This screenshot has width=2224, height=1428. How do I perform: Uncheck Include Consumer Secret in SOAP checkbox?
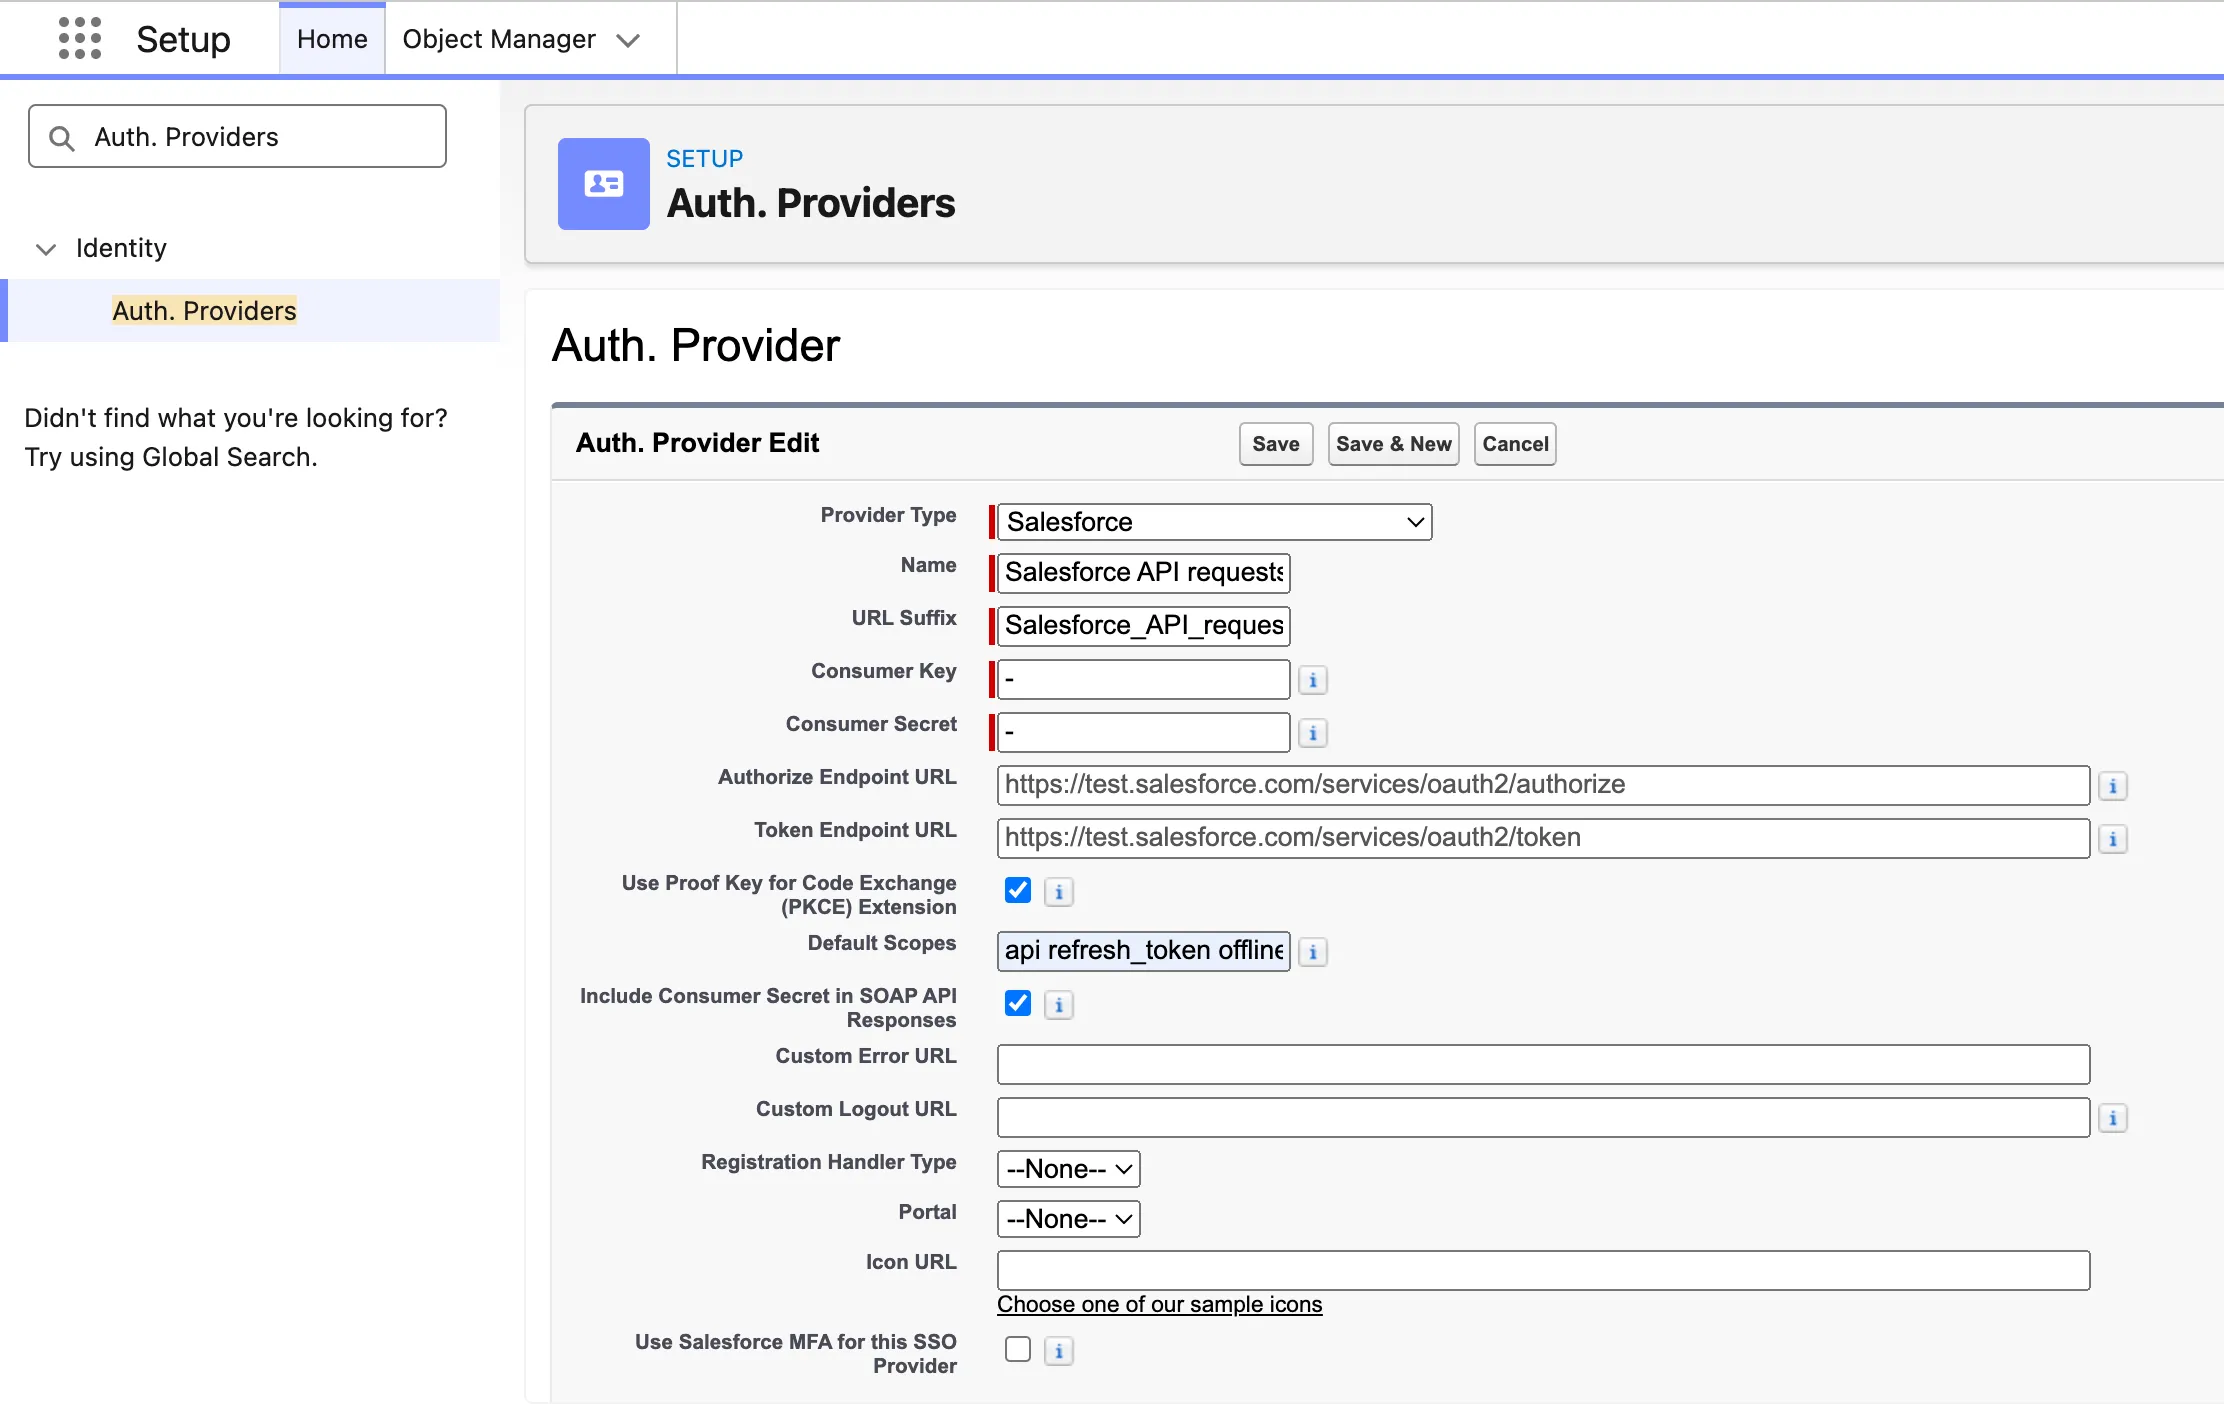(1017, 1003)
